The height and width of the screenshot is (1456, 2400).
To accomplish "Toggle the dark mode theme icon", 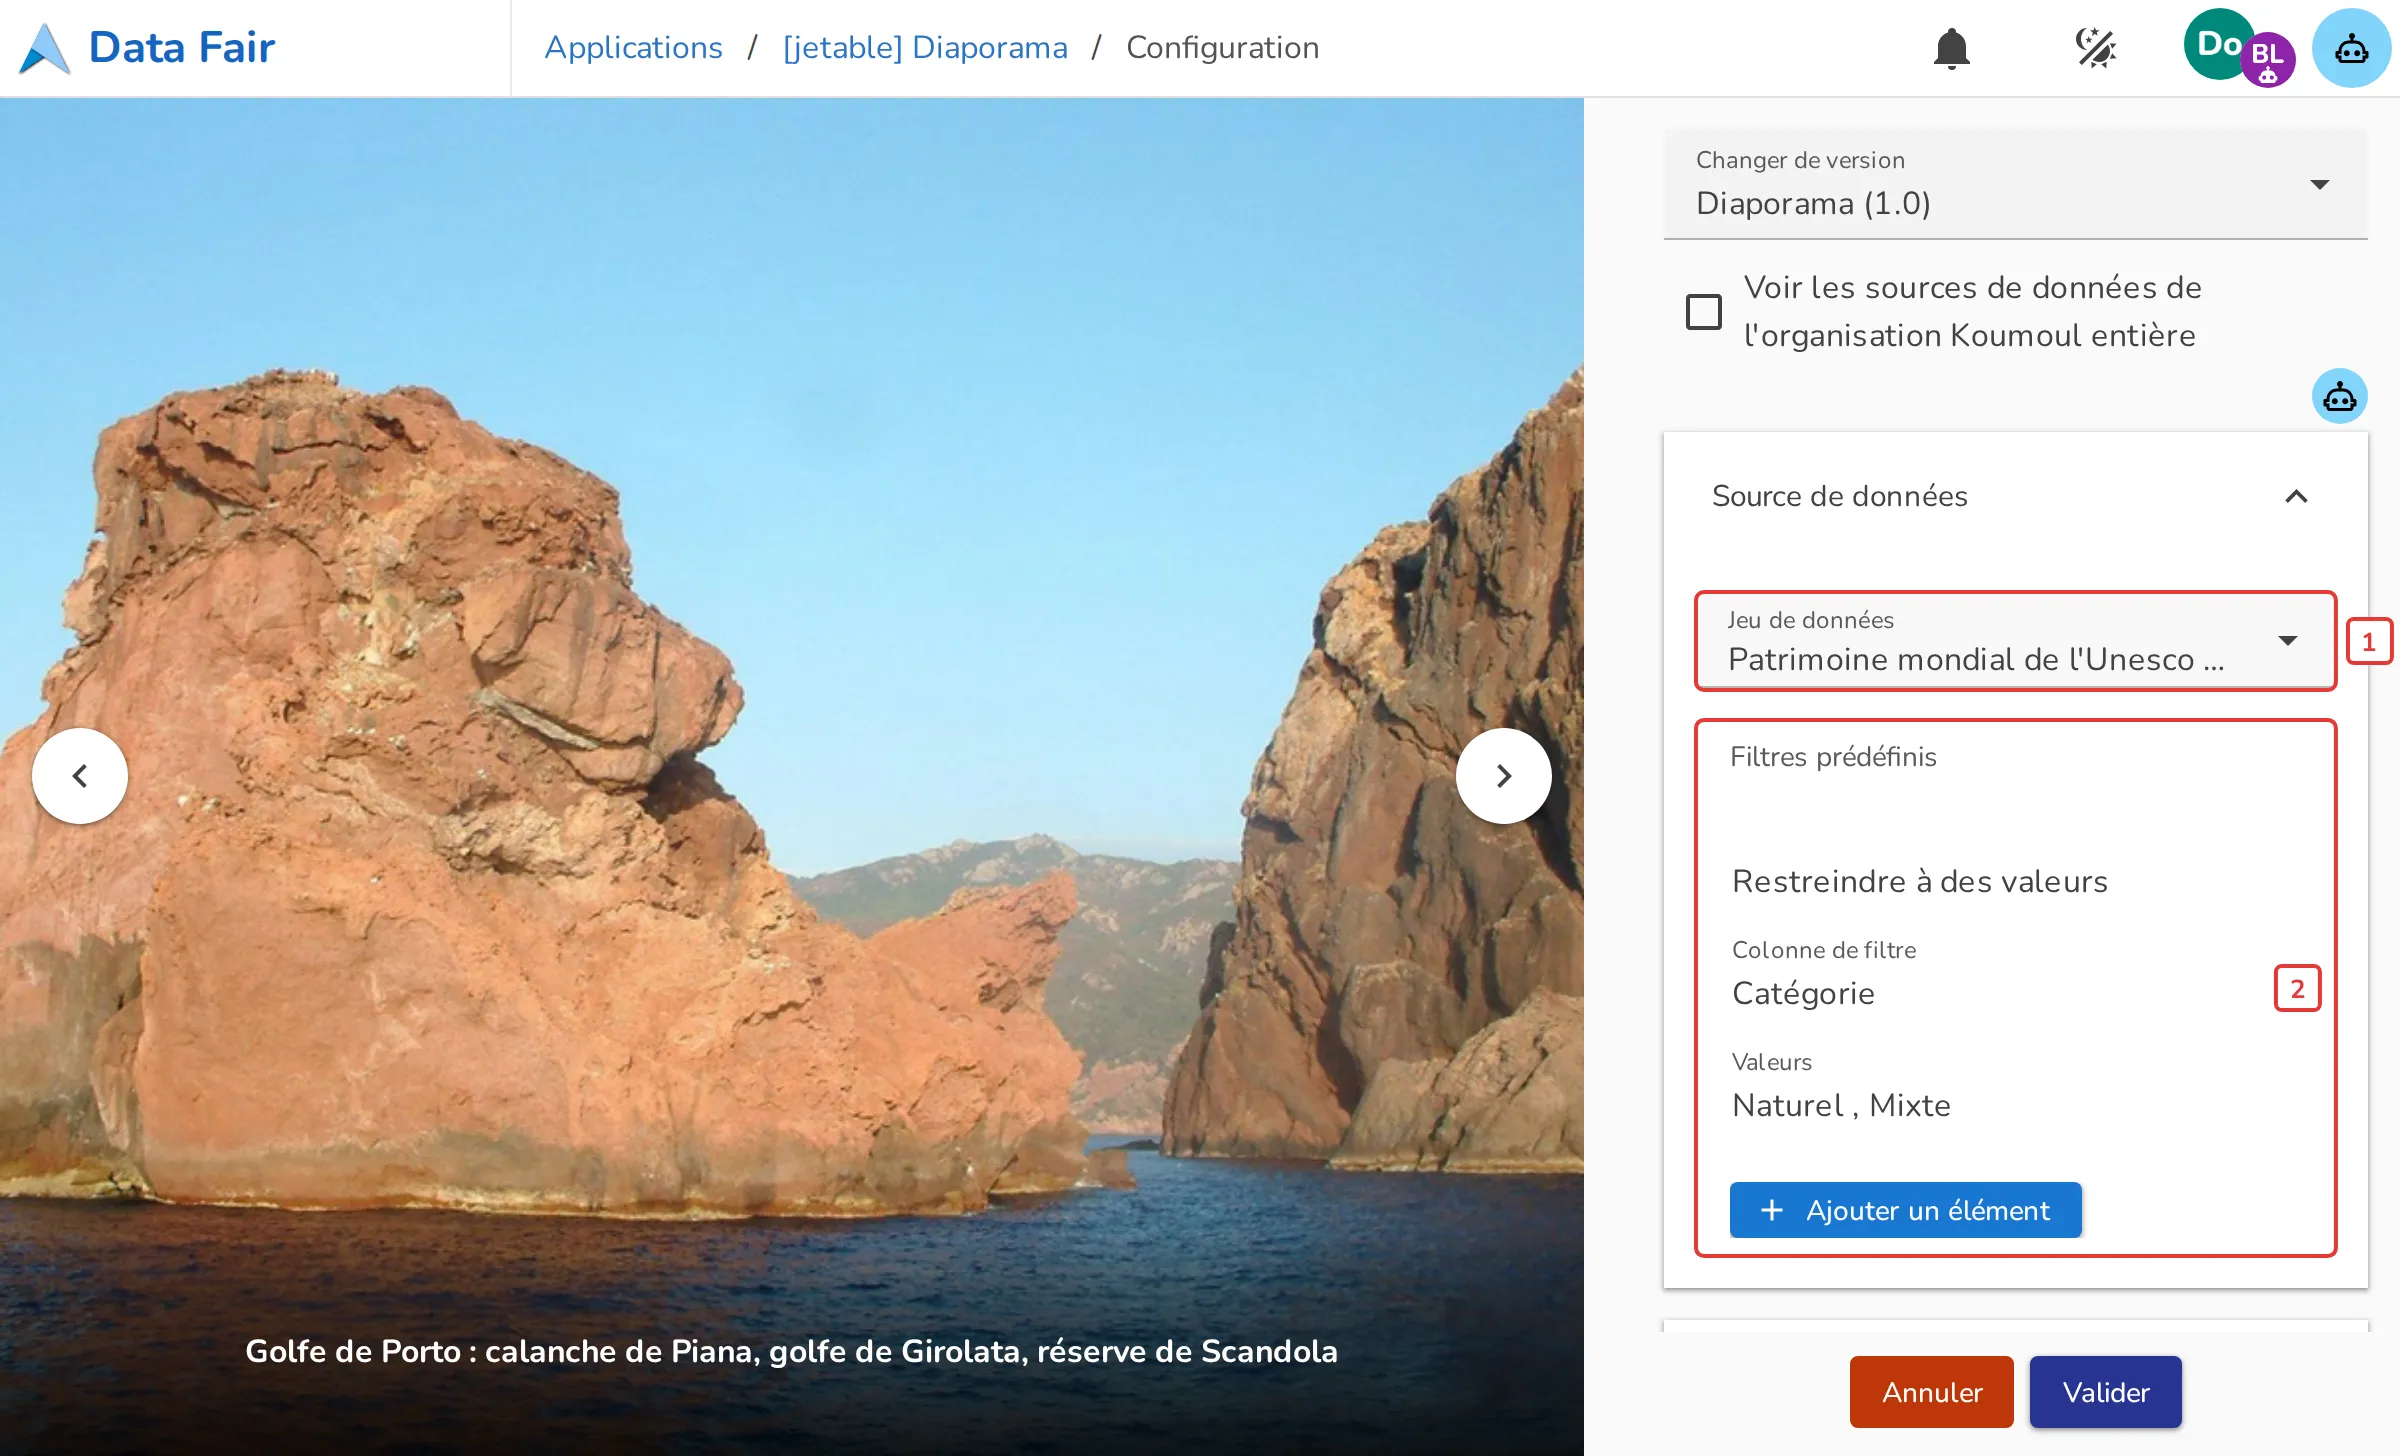I will (x=2095, y=48).
